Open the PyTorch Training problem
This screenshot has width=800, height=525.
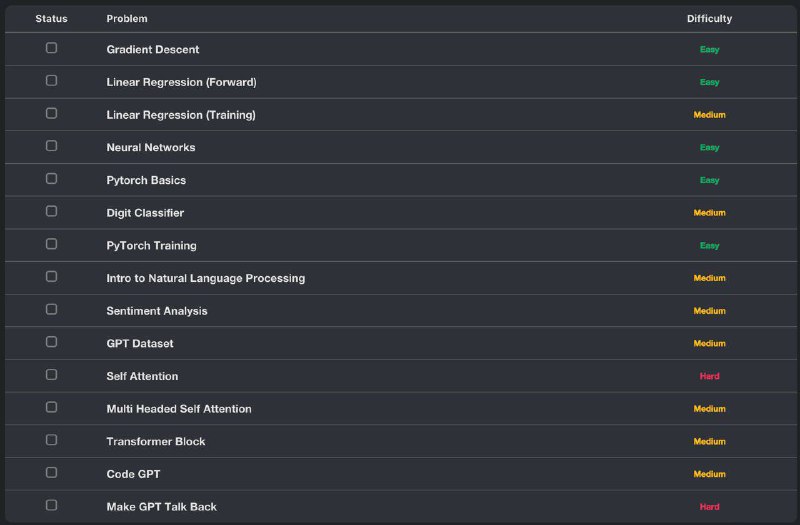click(151, 245)
